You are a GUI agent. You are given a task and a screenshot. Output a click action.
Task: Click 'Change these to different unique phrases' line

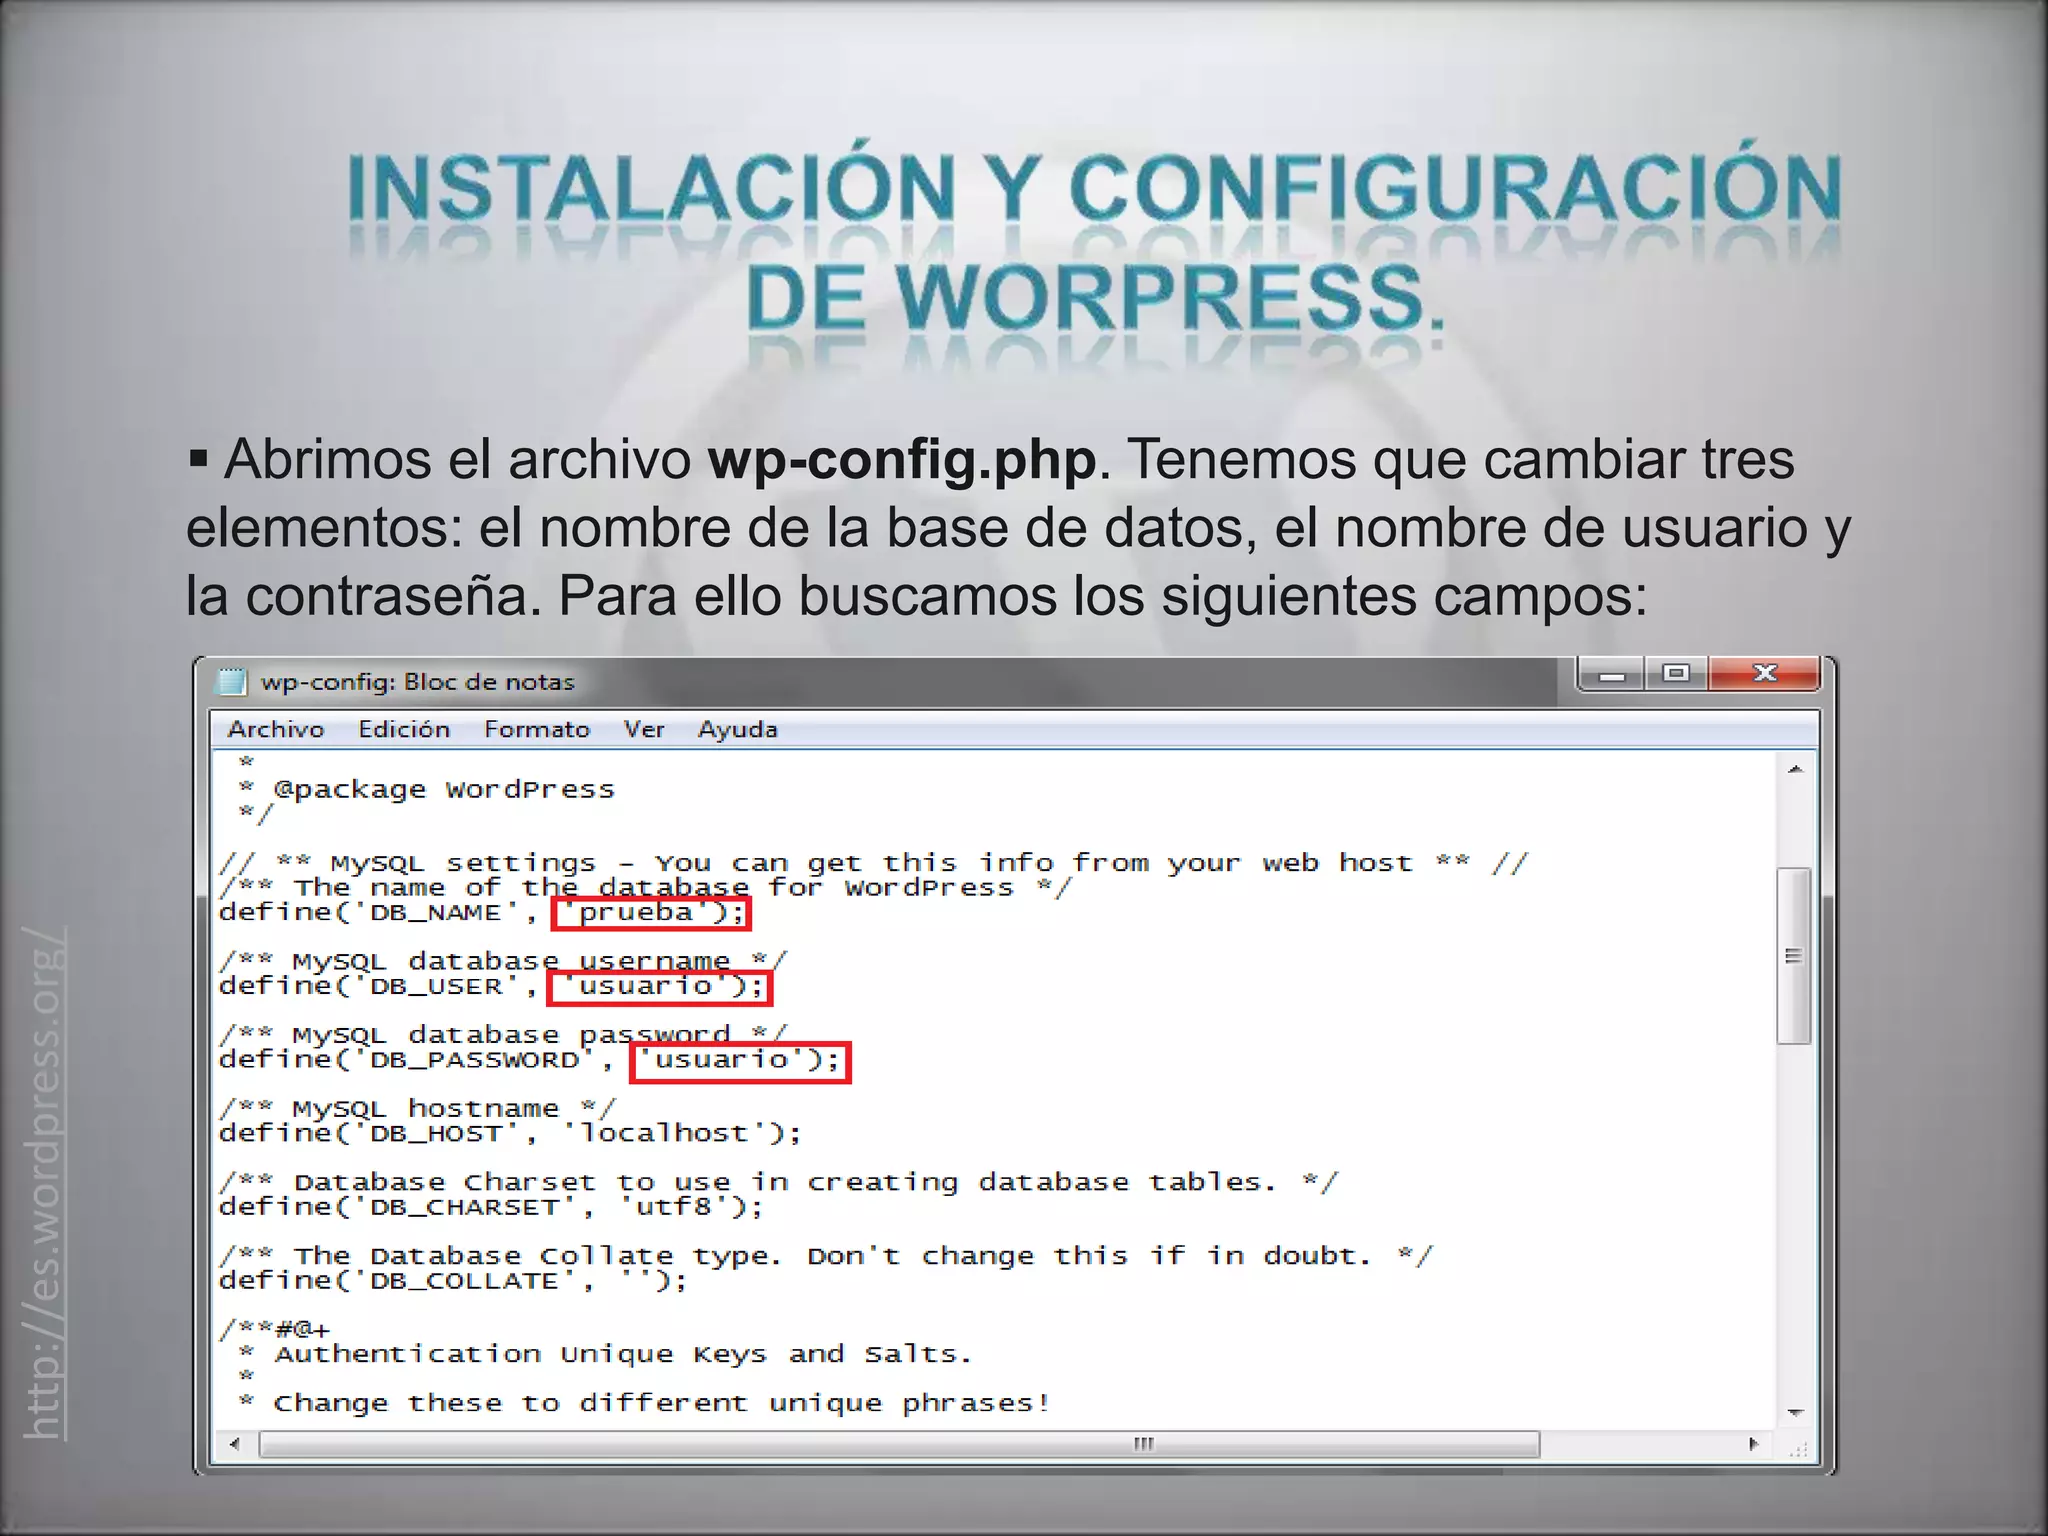click(x=645, y=1404)
